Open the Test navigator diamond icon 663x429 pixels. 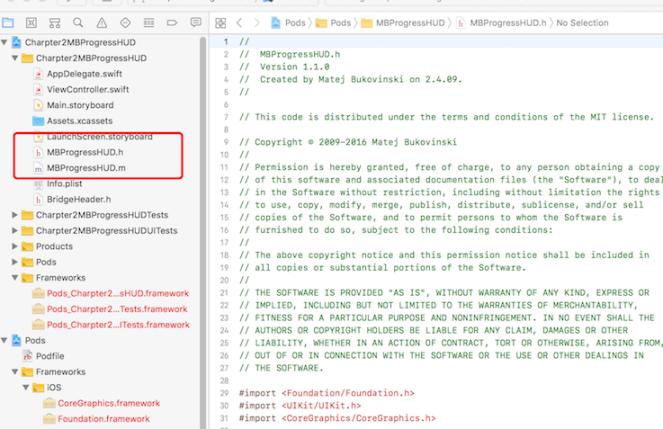pos(125,21)
